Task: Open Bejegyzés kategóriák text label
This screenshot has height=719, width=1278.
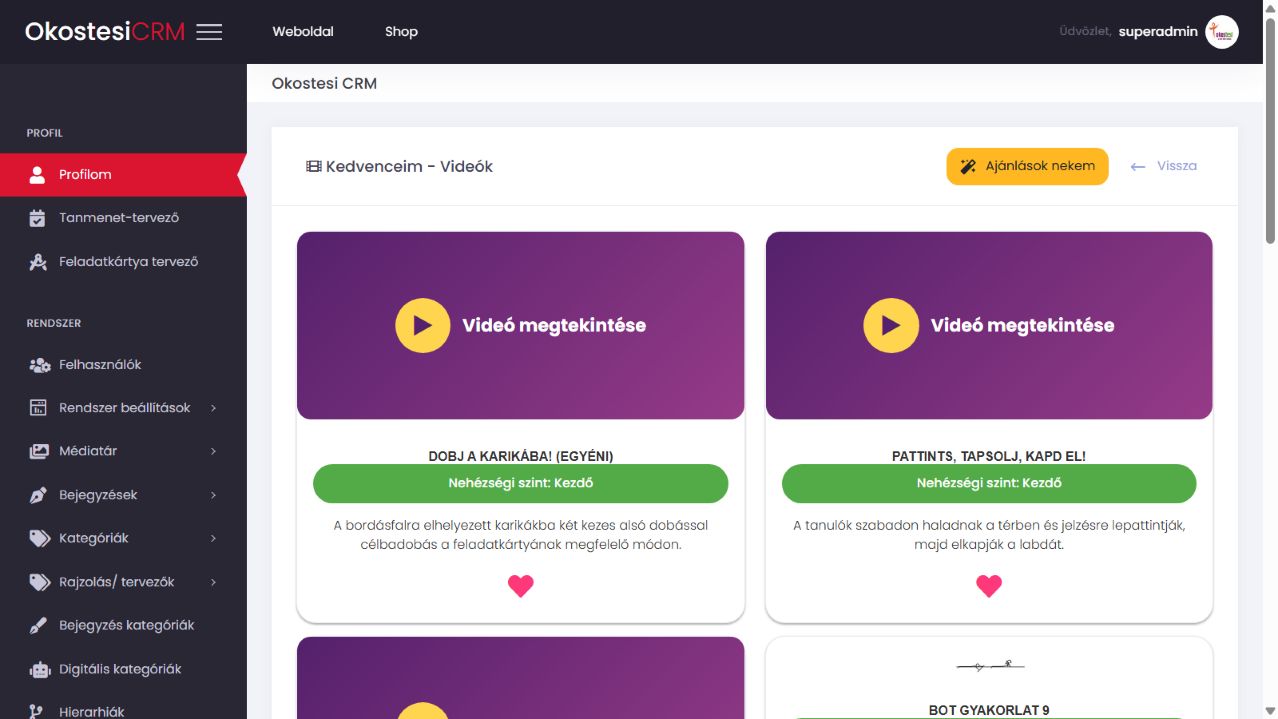Action: pos(126,626)
